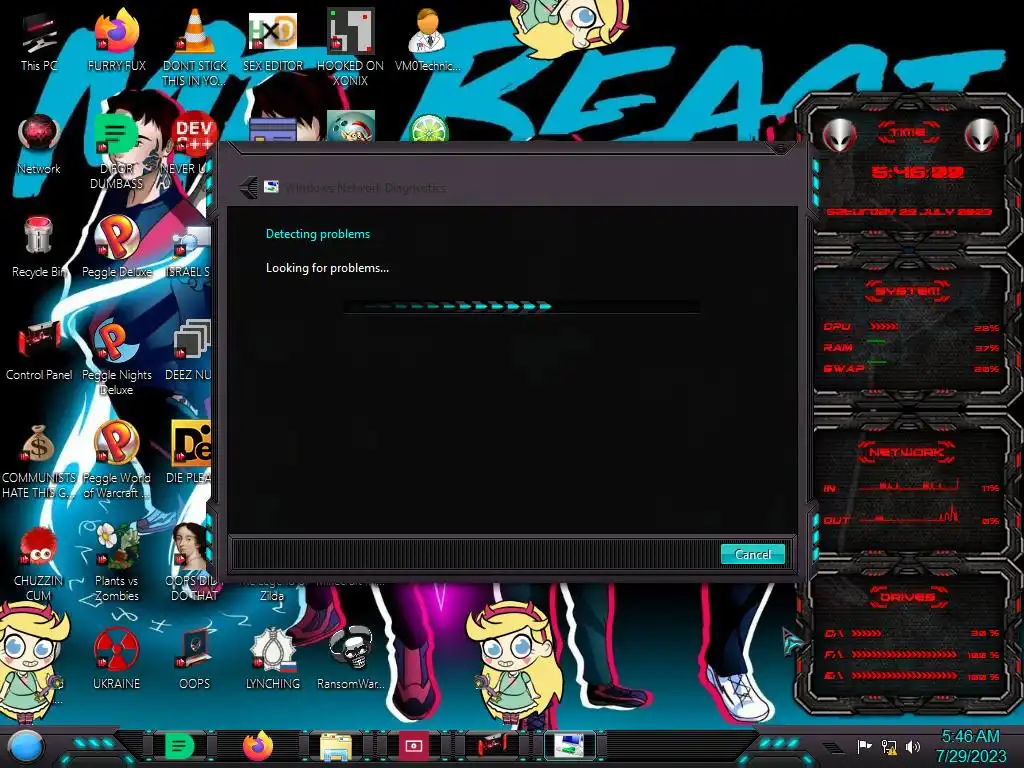Open the taskbar clock 5:46 AM
The image size is (1024, 768).
click(970, 746)
